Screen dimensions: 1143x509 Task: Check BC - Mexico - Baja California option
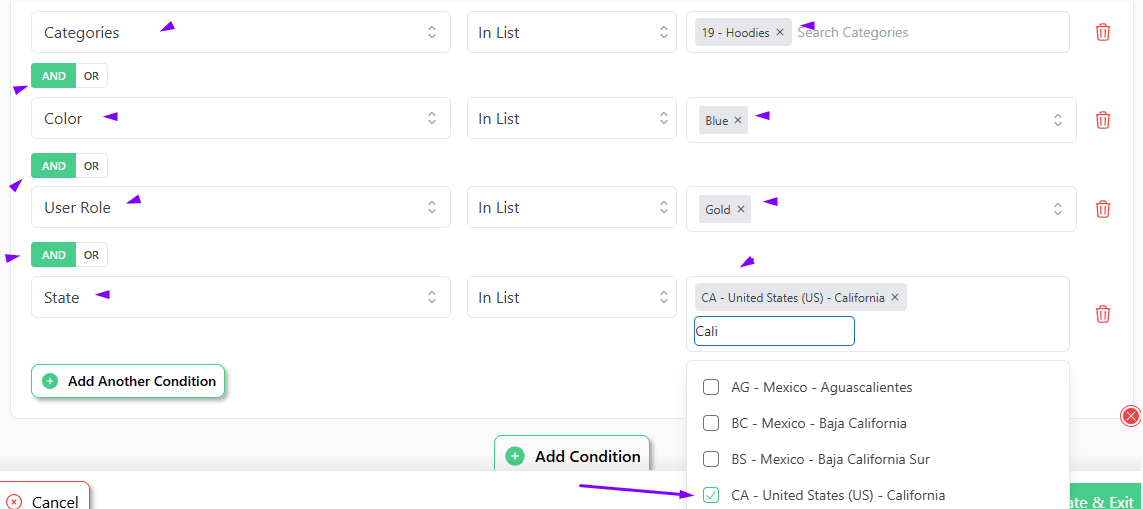[711, 423]
